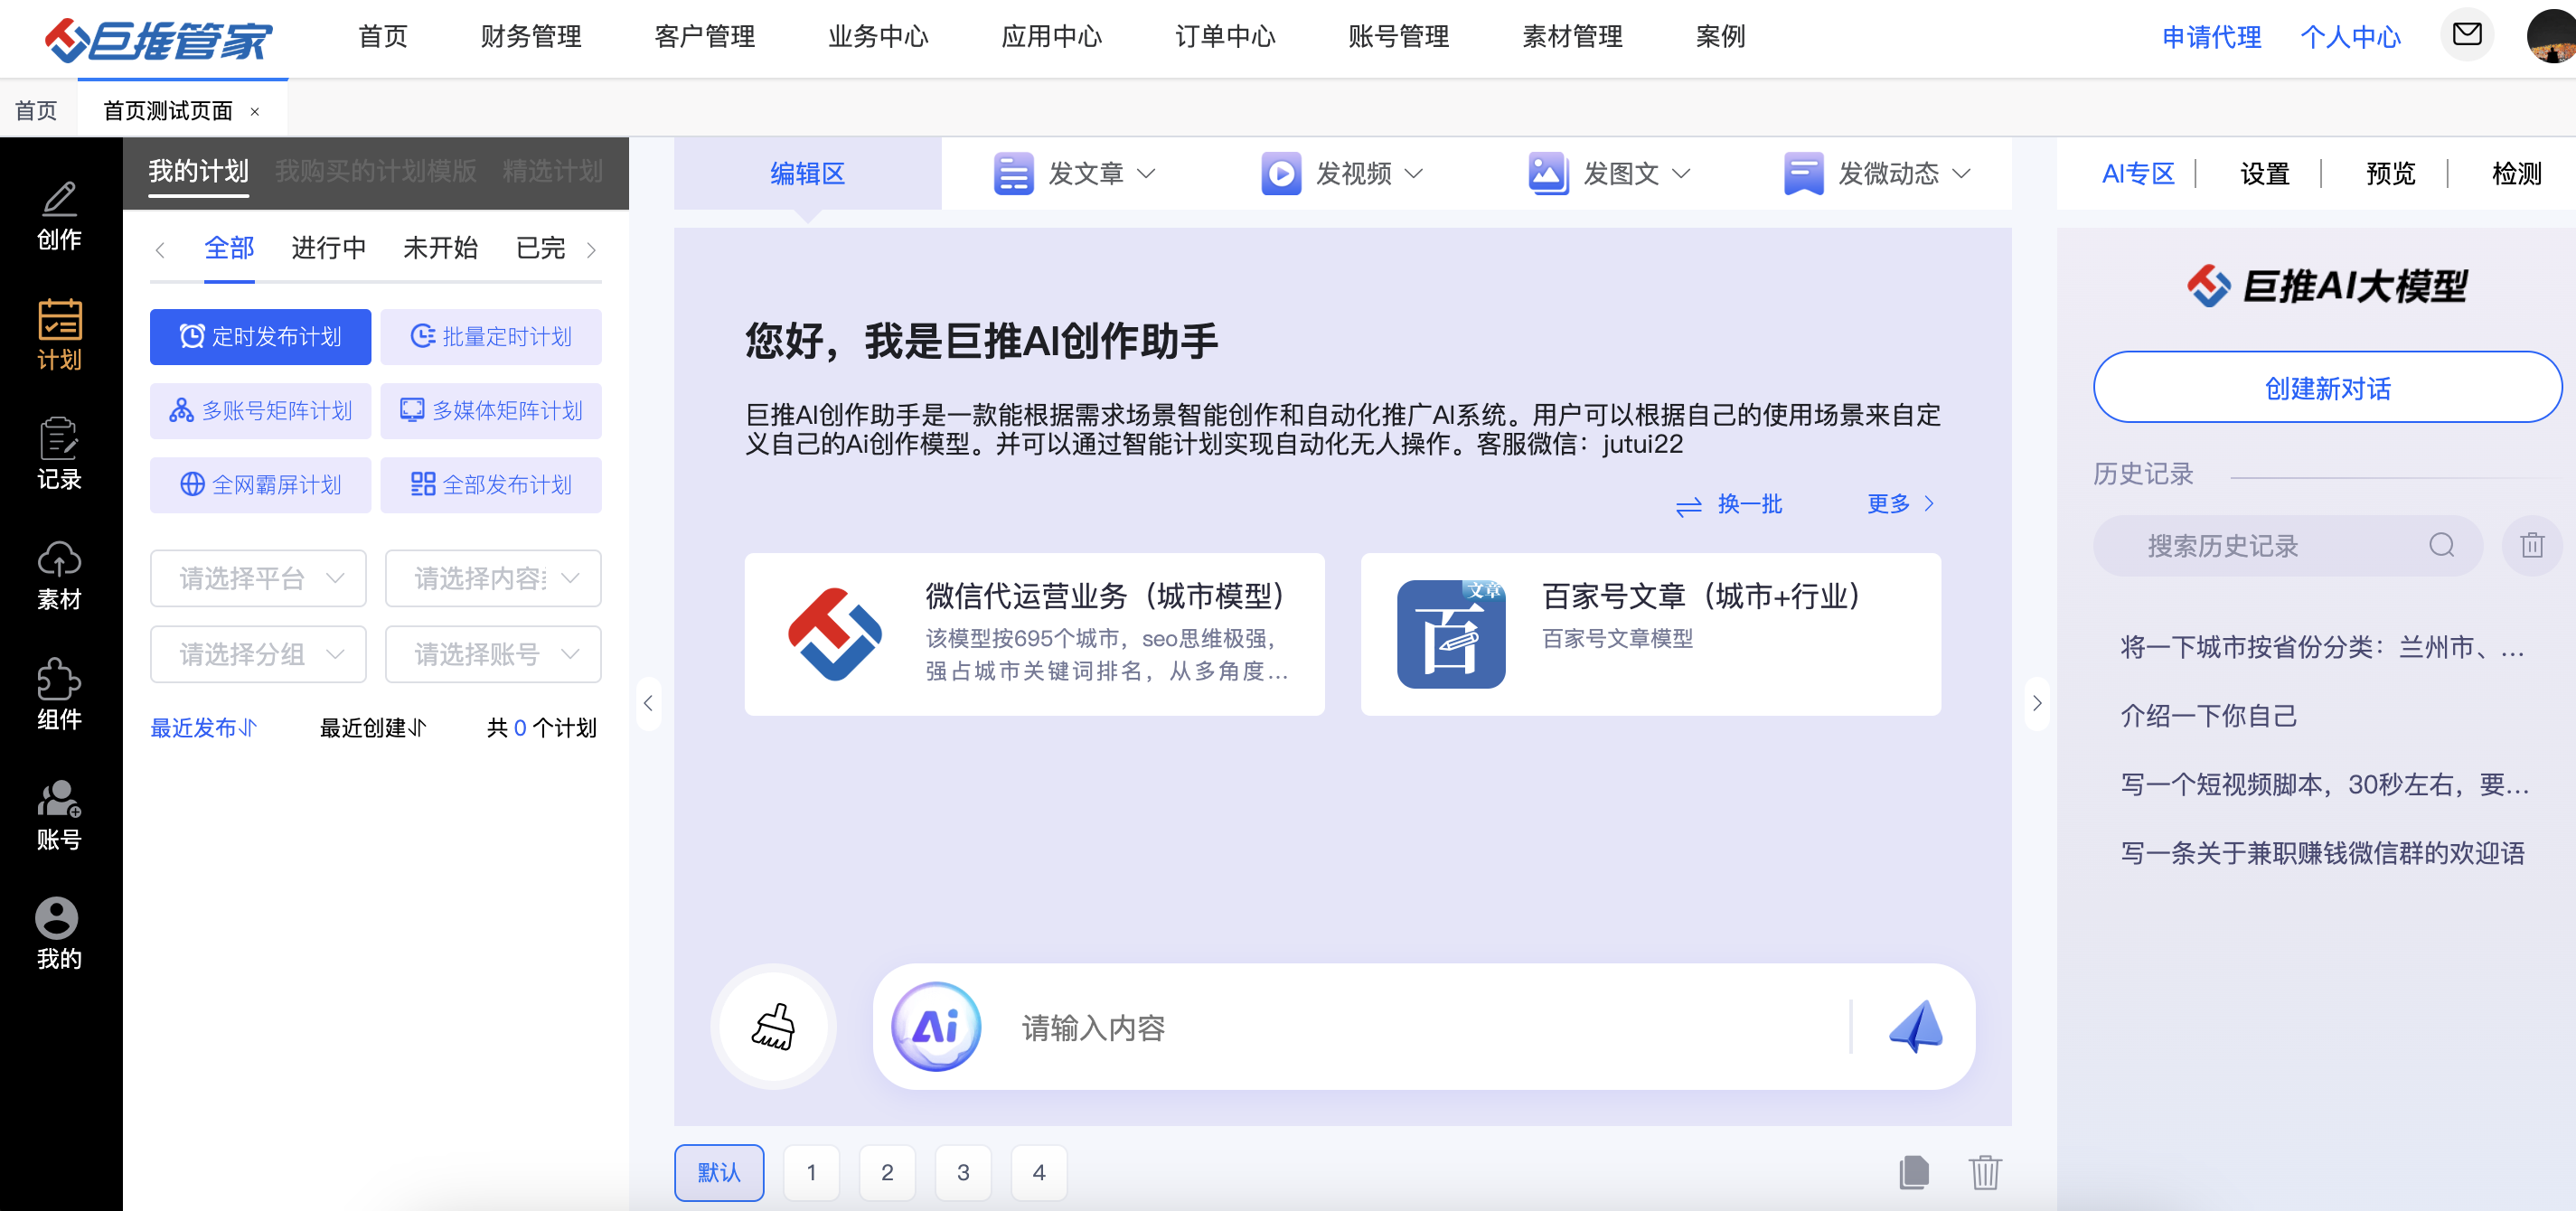This screenshot has height=1211, width=2576.
Task: Click the trash icon beside history search
Action: [x=2531, y=545]
